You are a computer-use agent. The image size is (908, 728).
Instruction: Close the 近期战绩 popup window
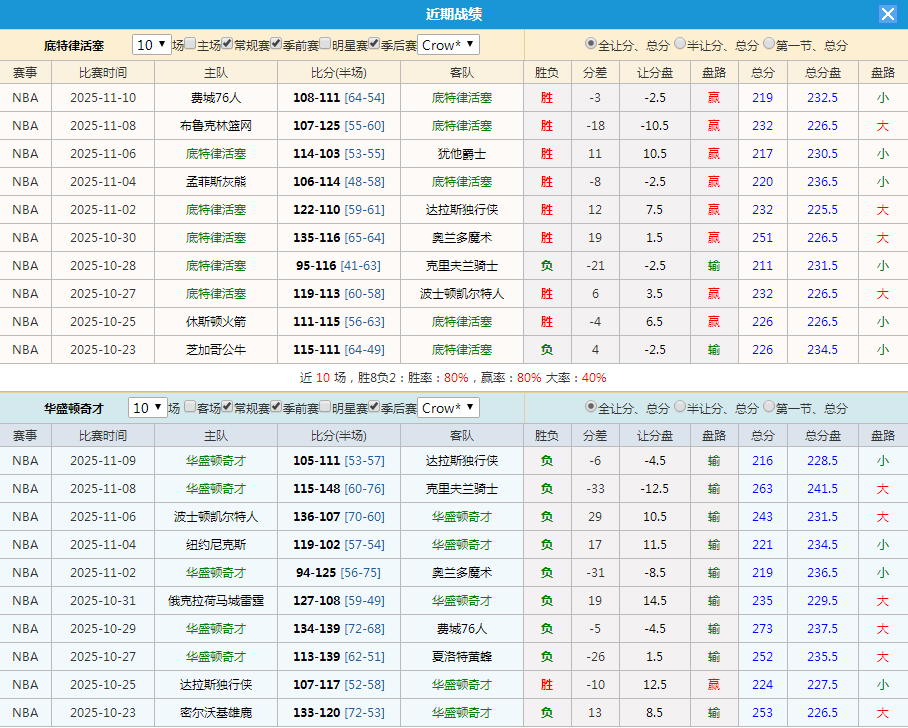[888, 13]
